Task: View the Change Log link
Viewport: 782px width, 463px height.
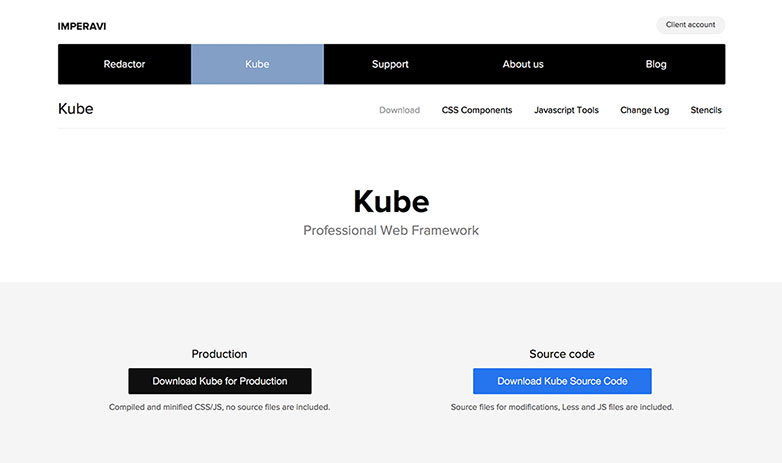Action: [644, 110]
